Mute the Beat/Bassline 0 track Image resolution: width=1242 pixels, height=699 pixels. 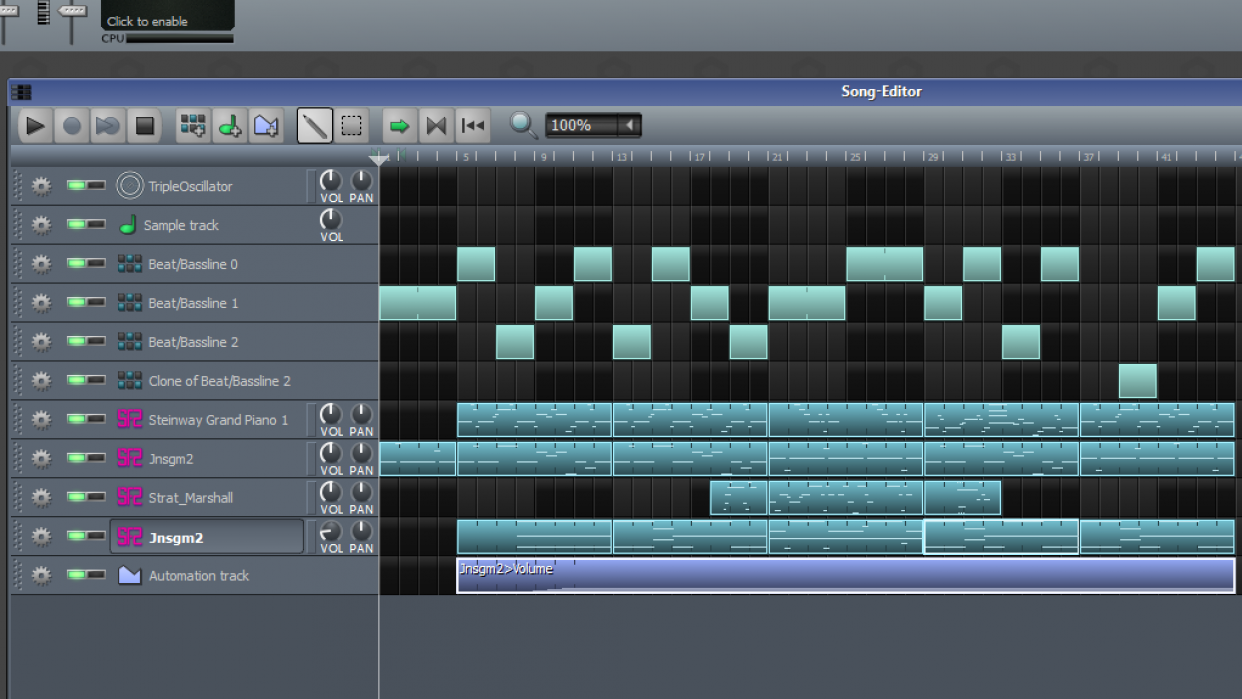[76, 264]
